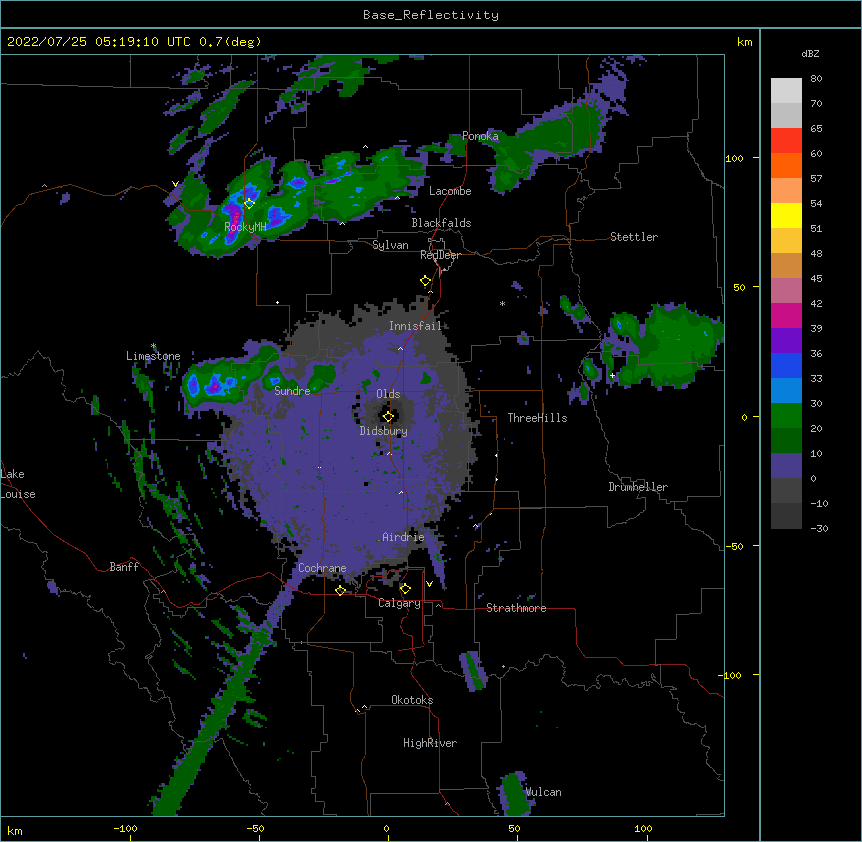
Task: Click the Sylvan label
Action: click(390, 245)
